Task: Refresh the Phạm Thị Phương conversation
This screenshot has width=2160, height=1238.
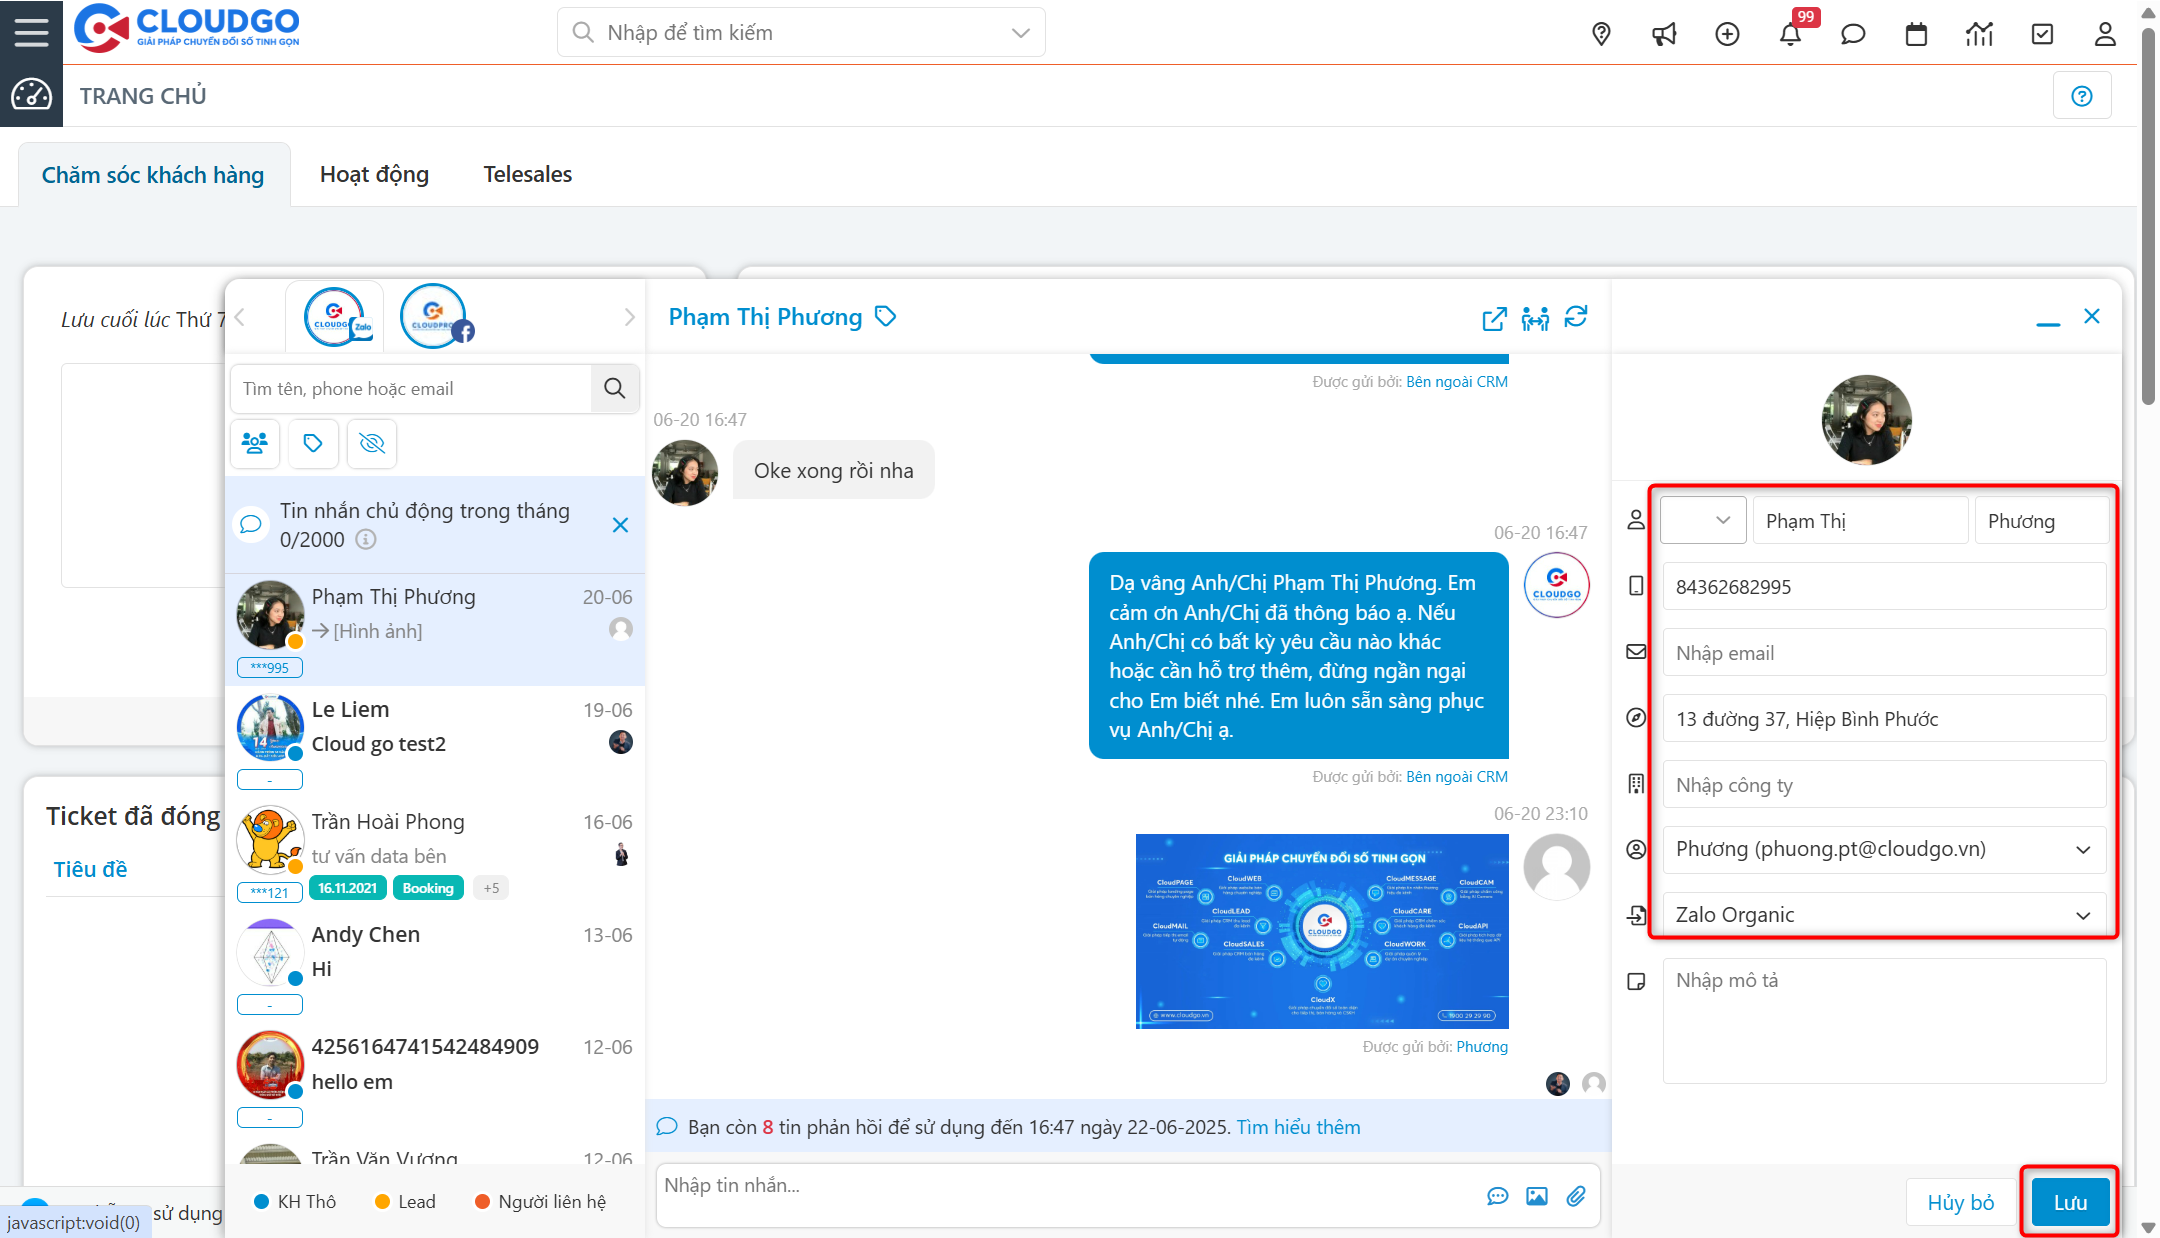Action: tap(1576, 318)
